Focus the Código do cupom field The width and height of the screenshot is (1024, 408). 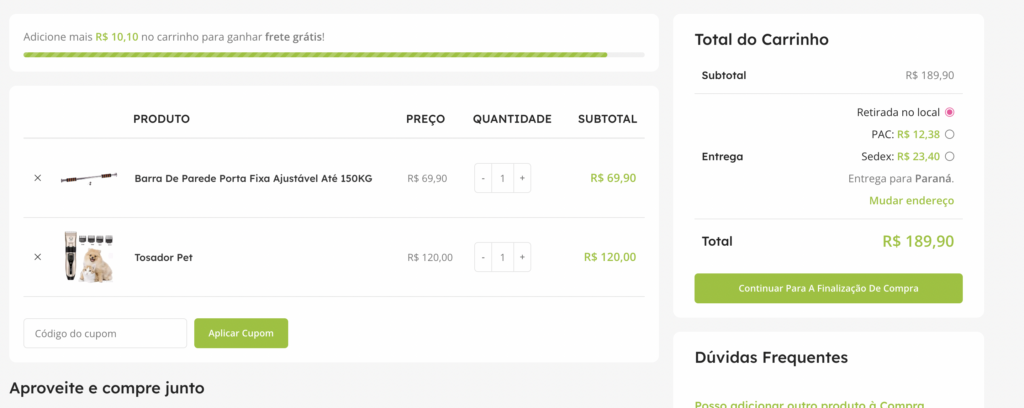[105, 333]
